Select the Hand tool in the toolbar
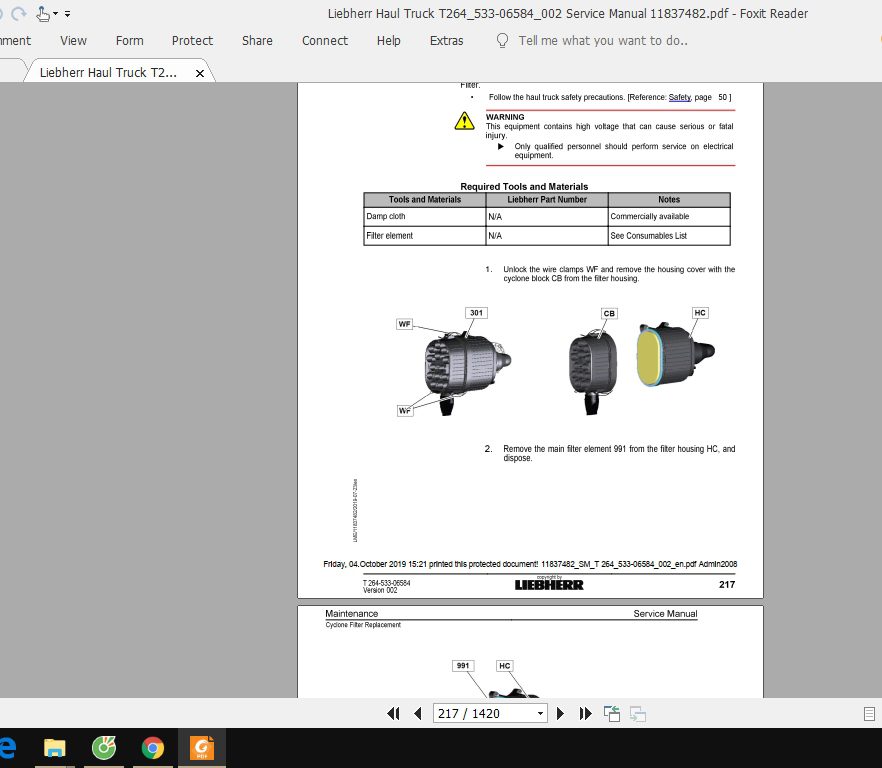 click(x=40, y=13)
